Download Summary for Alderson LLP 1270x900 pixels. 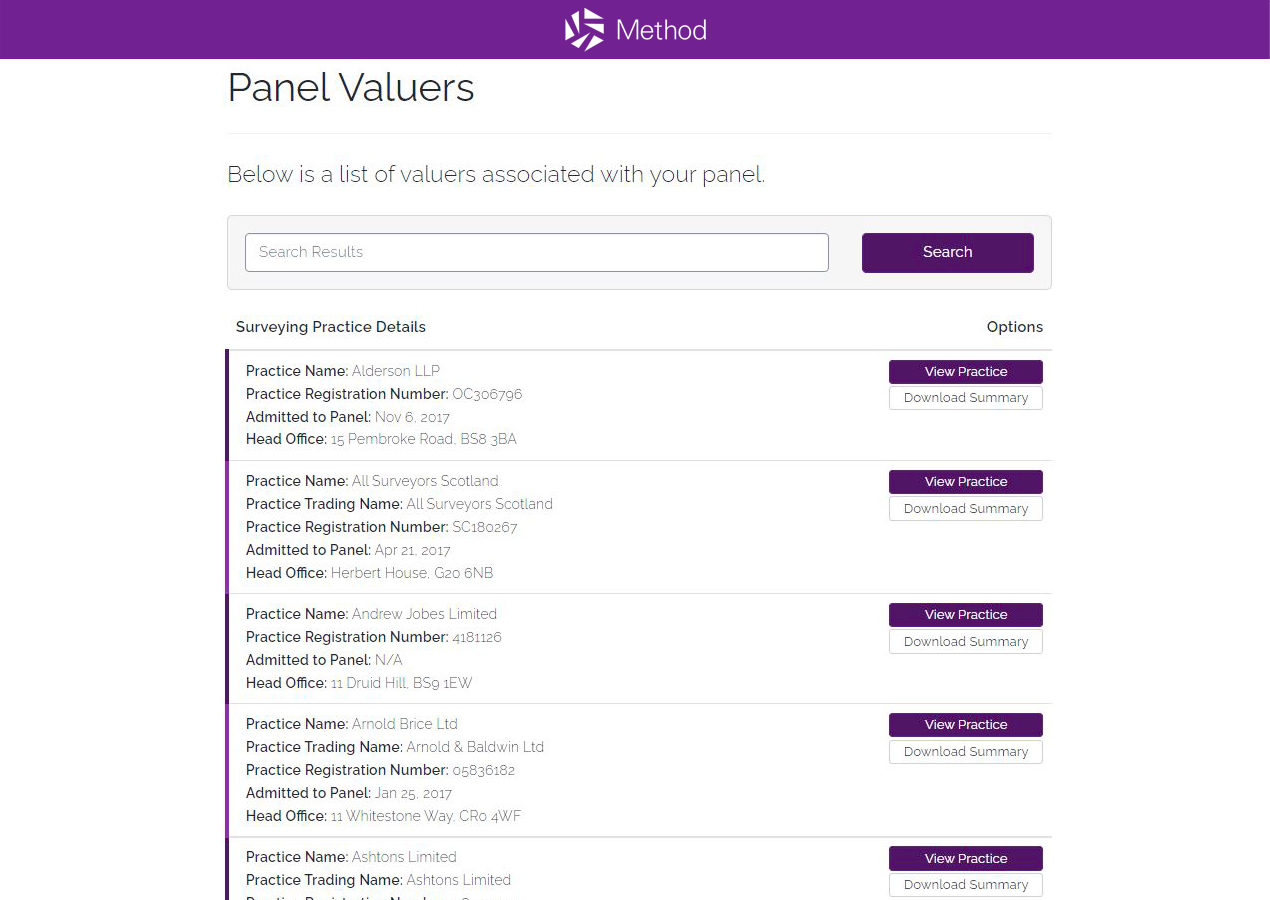(x=965, y=398)
